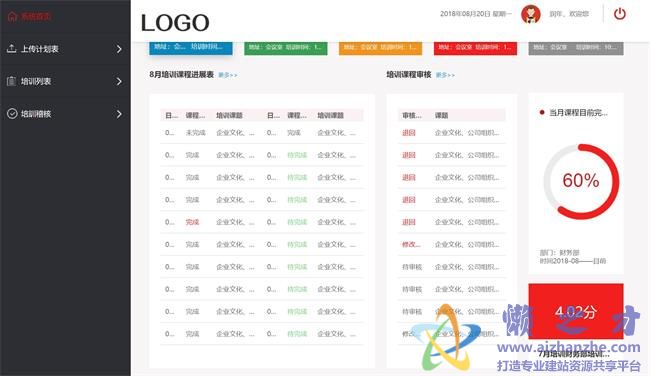Click the LOGO in the header
This screenshot has height=376, width=650.
175,23
